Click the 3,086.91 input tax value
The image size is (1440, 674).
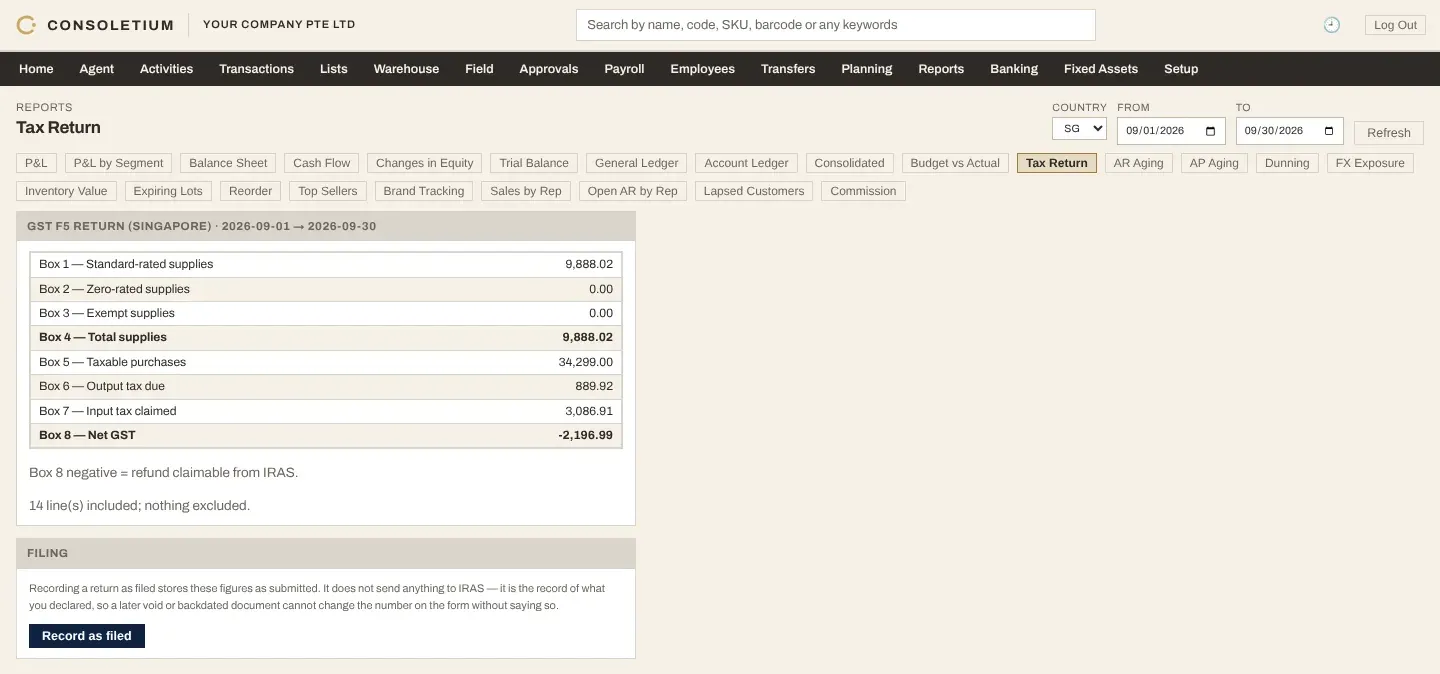tap(589, 411)
